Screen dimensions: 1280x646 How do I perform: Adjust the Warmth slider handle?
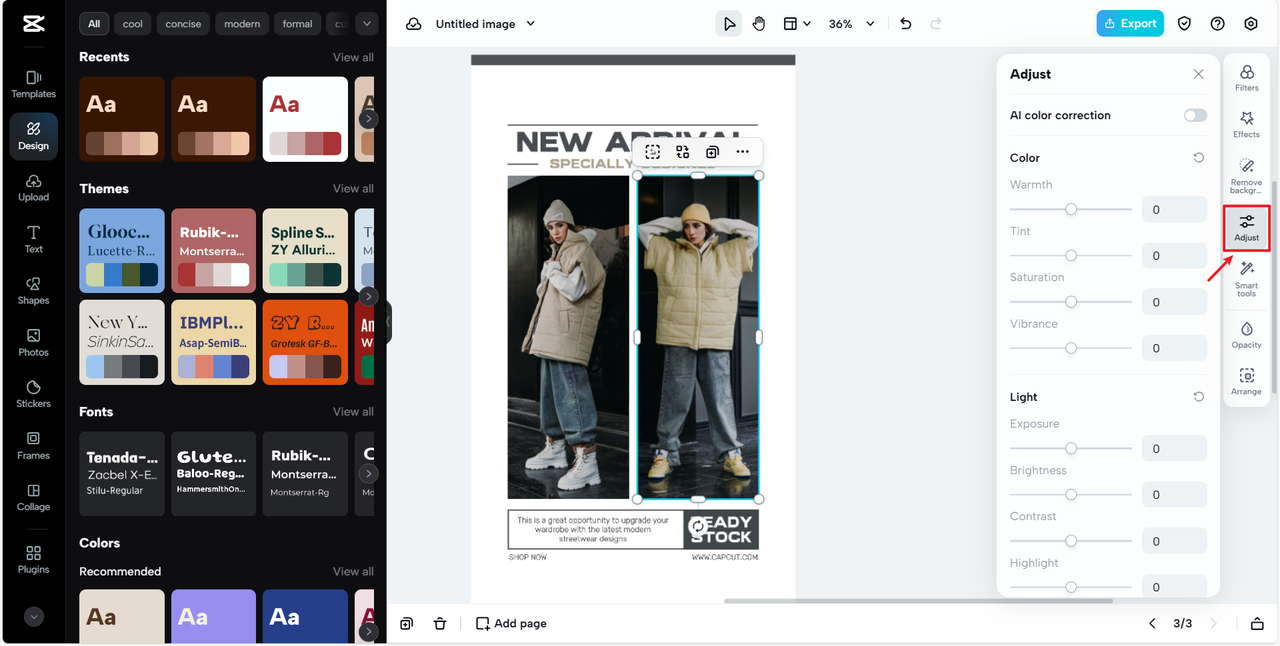(x=1071, y=209)
